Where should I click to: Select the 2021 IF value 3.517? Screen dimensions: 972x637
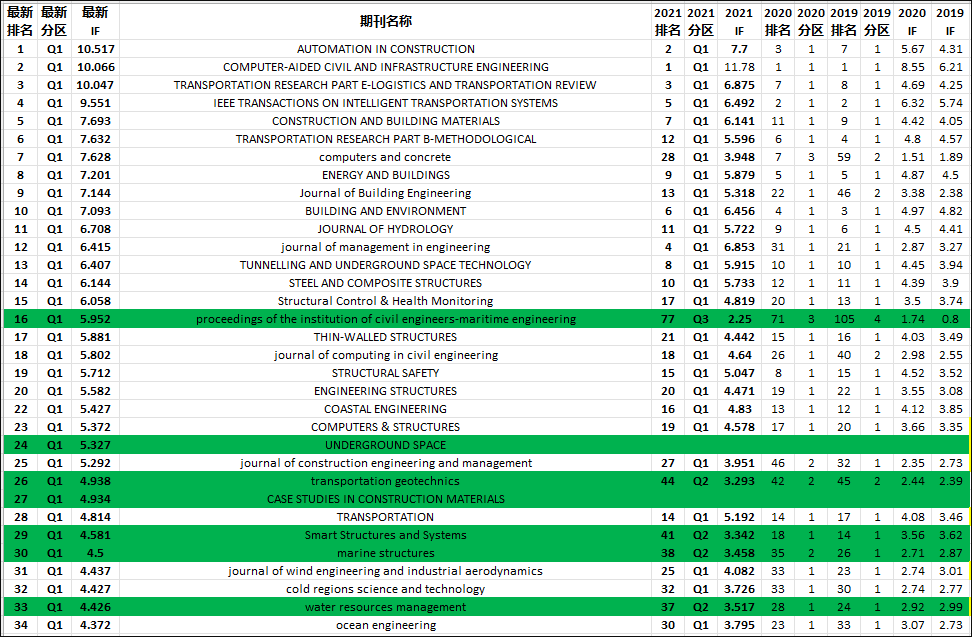click(x=739, y=607)
